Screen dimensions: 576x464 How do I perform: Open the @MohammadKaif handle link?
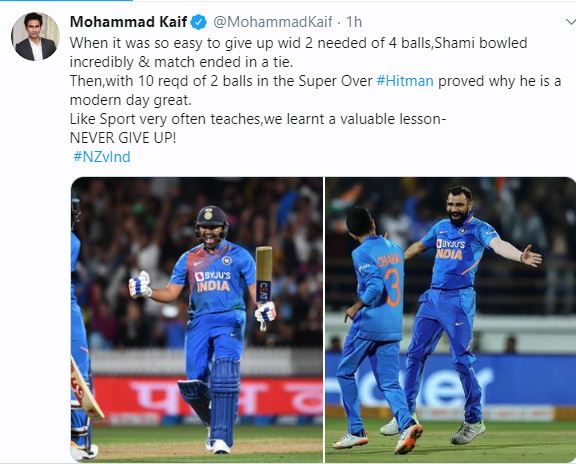[x=273, y=22]
